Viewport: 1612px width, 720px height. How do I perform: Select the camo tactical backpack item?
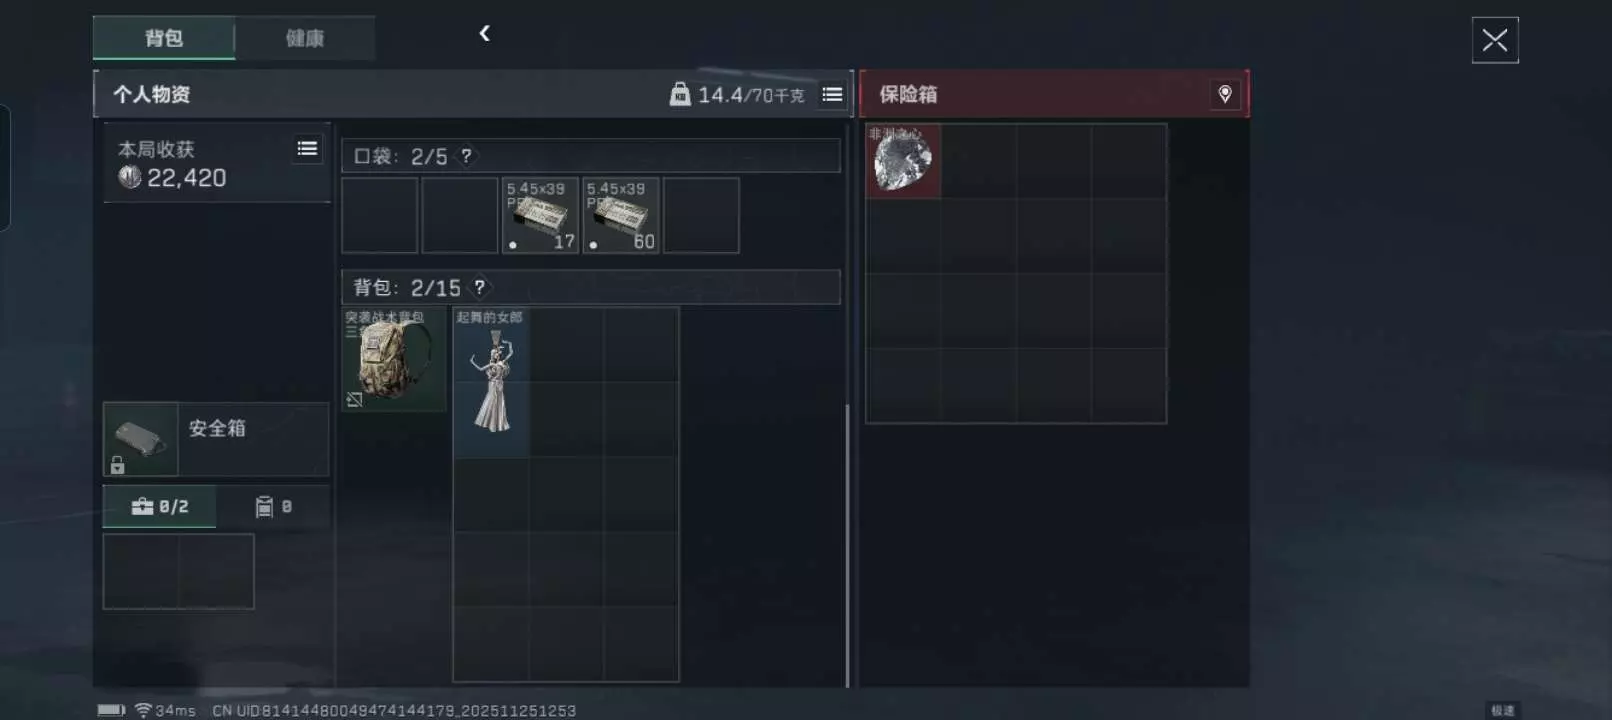tap(394, 359)
